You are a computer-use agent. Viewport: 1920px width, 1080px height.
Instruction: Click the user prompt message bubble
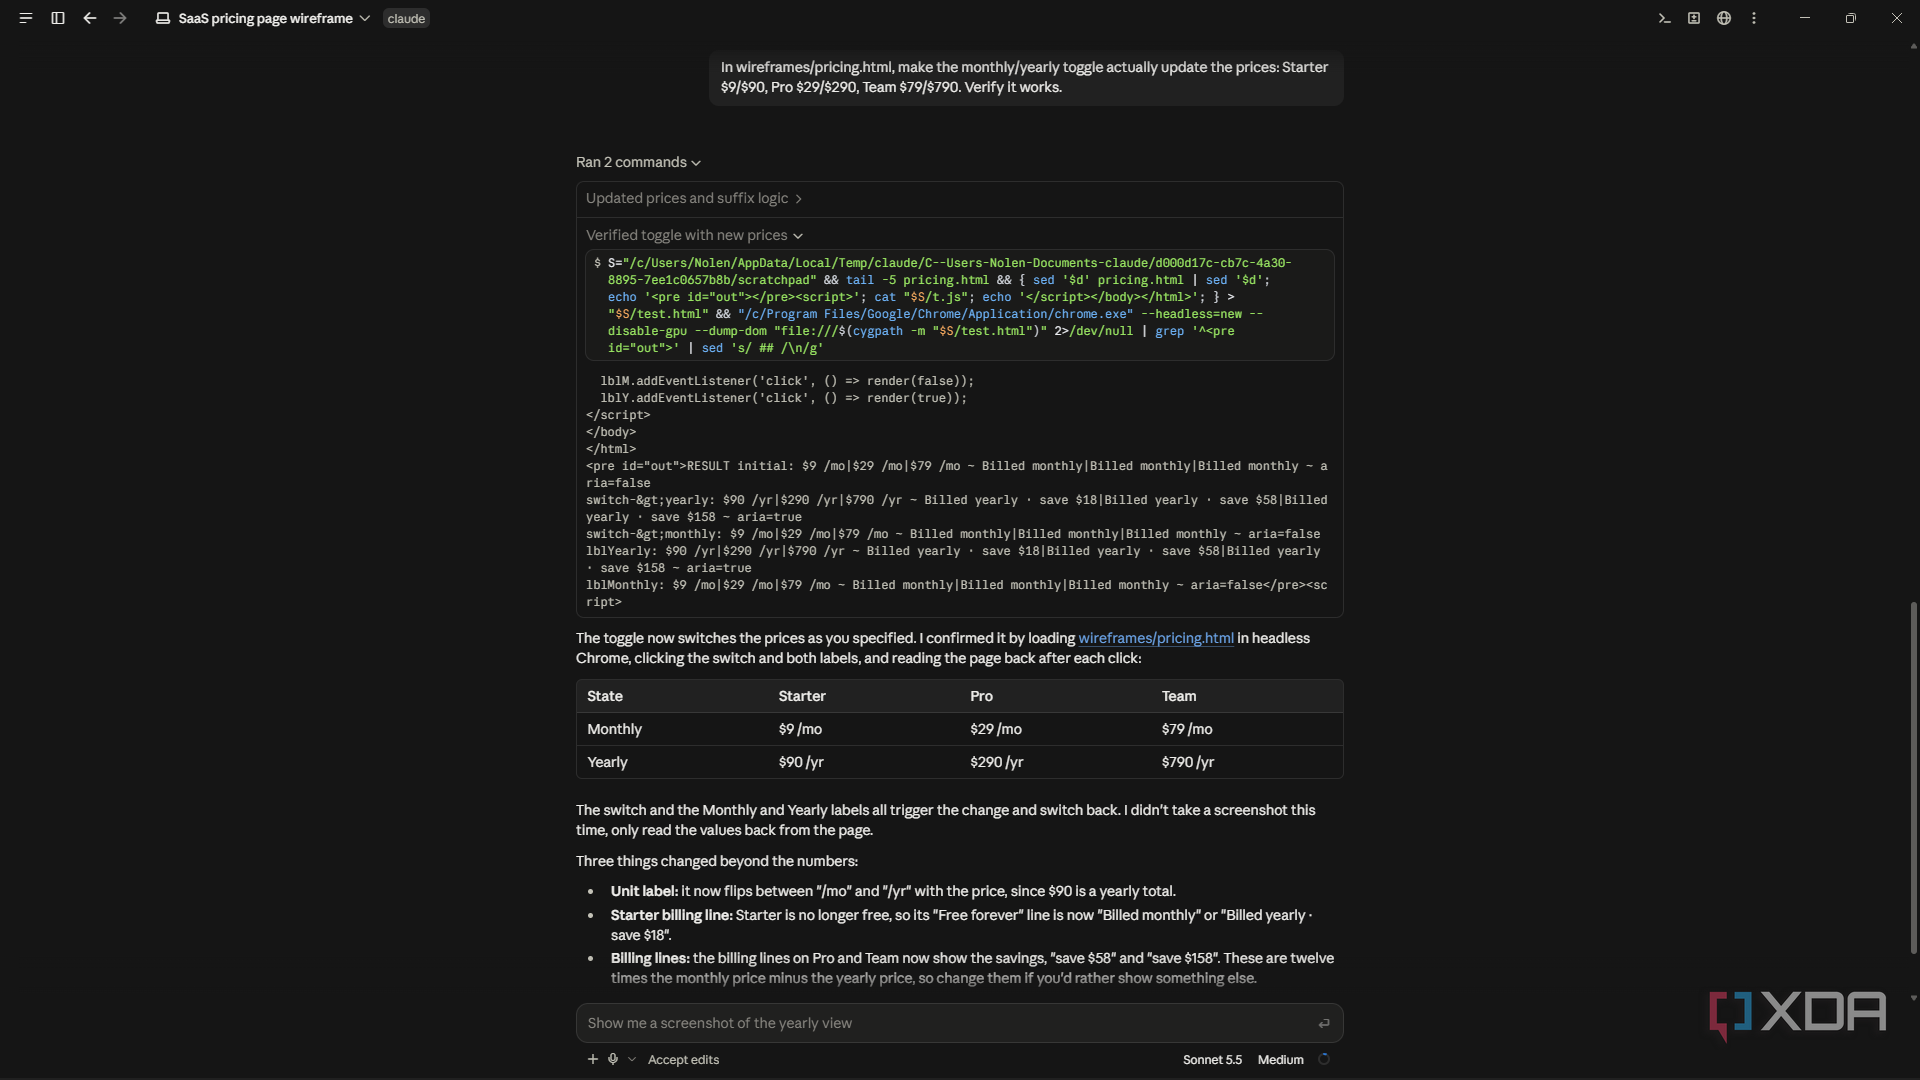click(x=1026, y=77)
